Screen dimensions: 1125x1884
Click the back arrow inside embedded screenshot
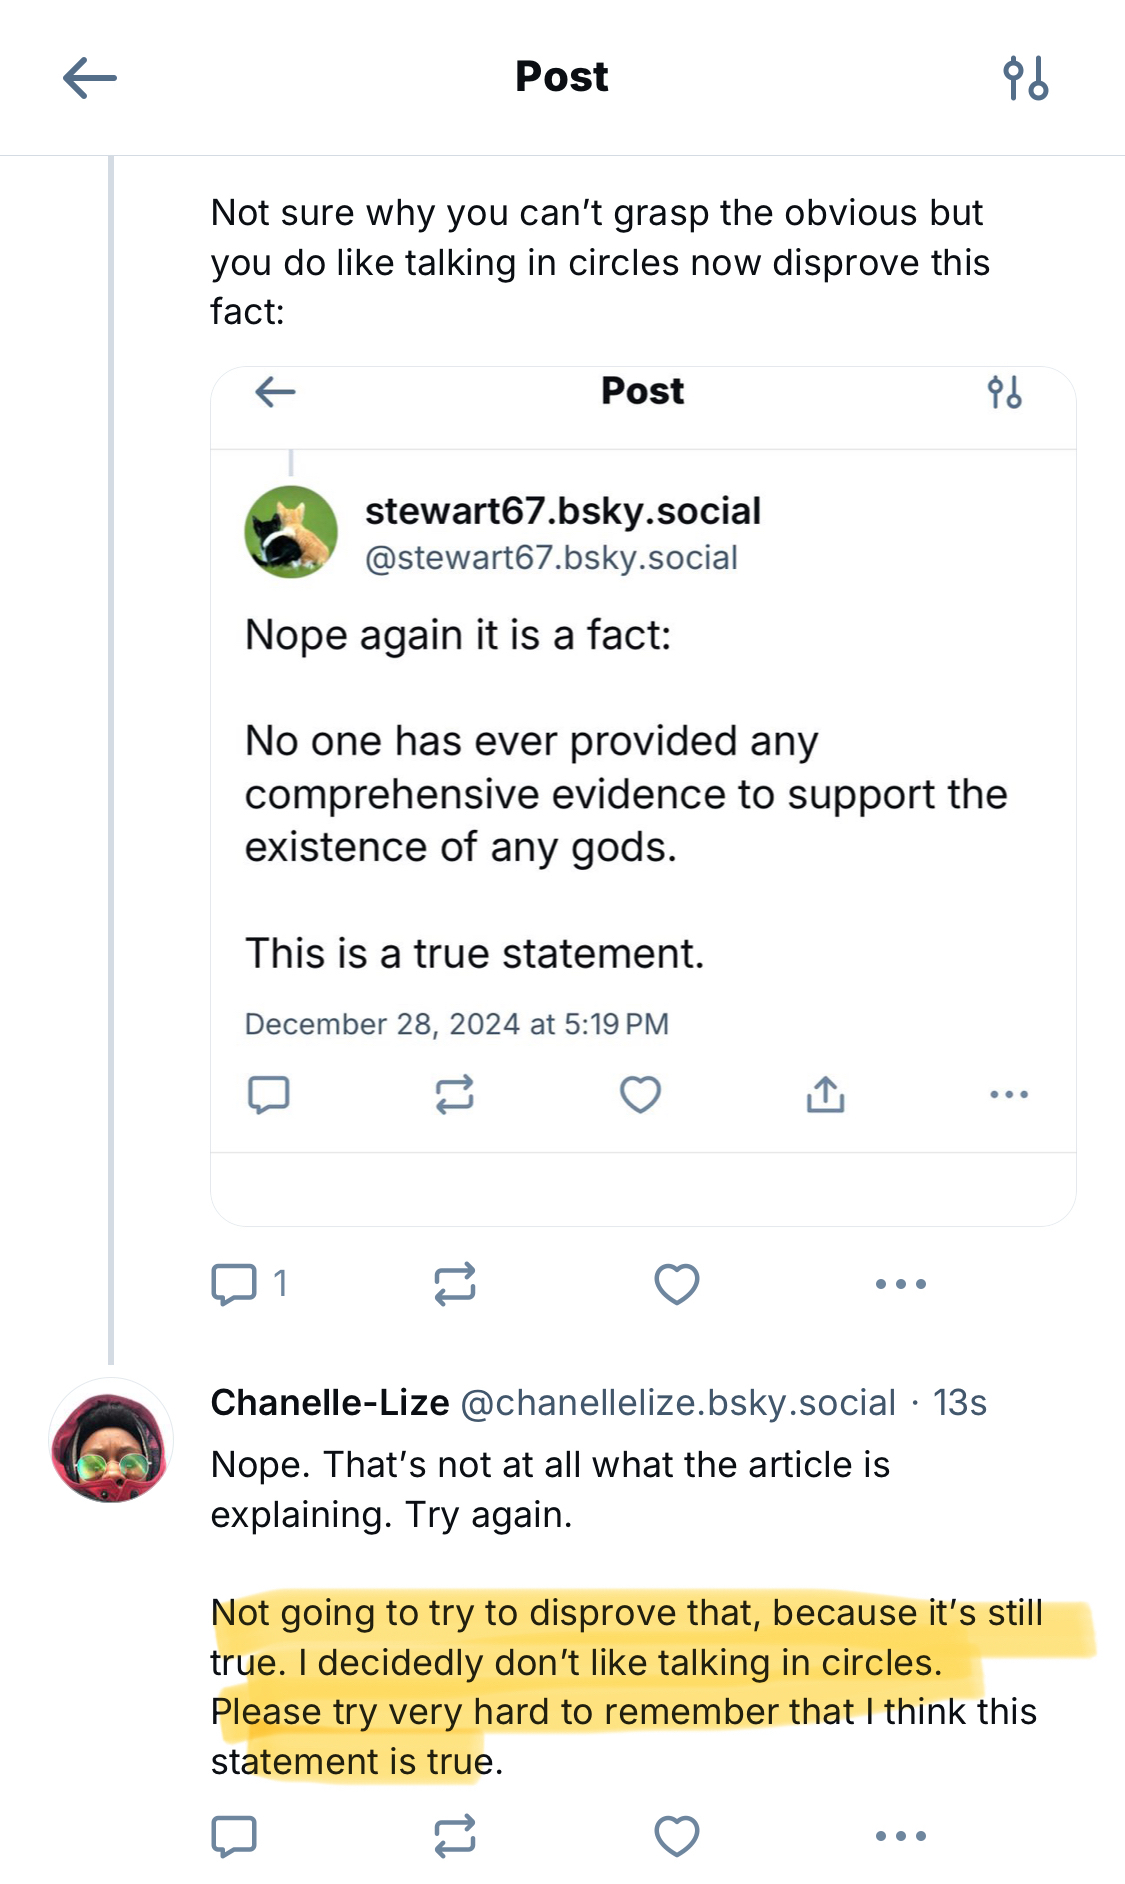click(275, 392)
